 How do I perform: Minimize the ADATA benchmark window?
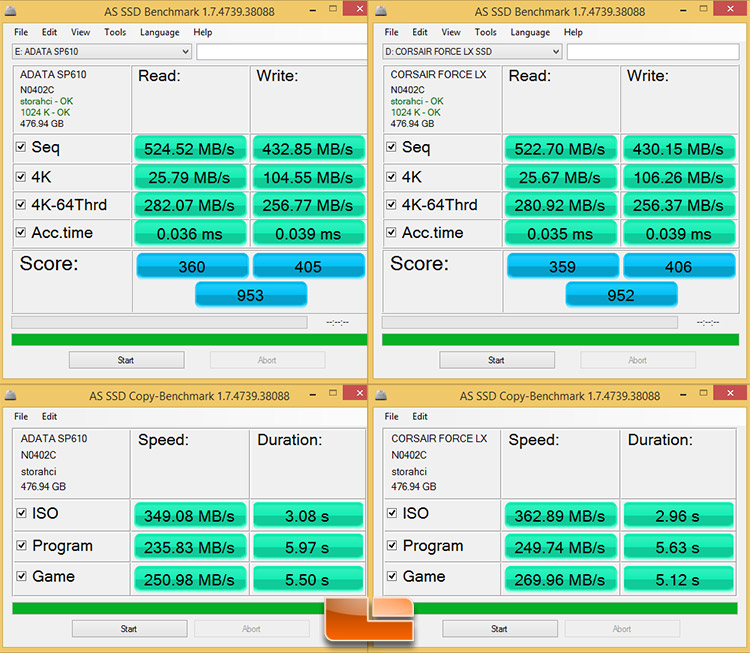(x=312, y=11)
